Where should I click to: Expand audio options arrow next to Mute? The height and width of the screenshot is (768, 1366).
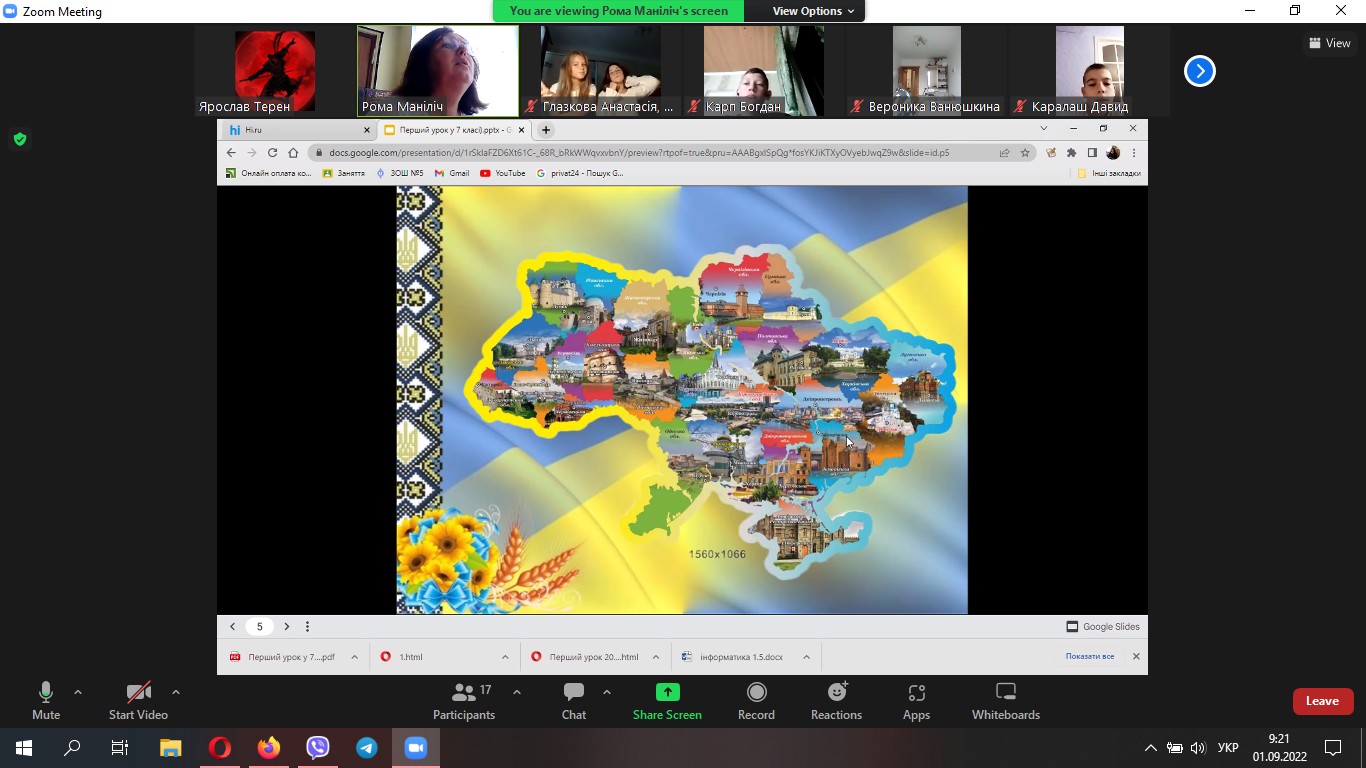[78, 692]
